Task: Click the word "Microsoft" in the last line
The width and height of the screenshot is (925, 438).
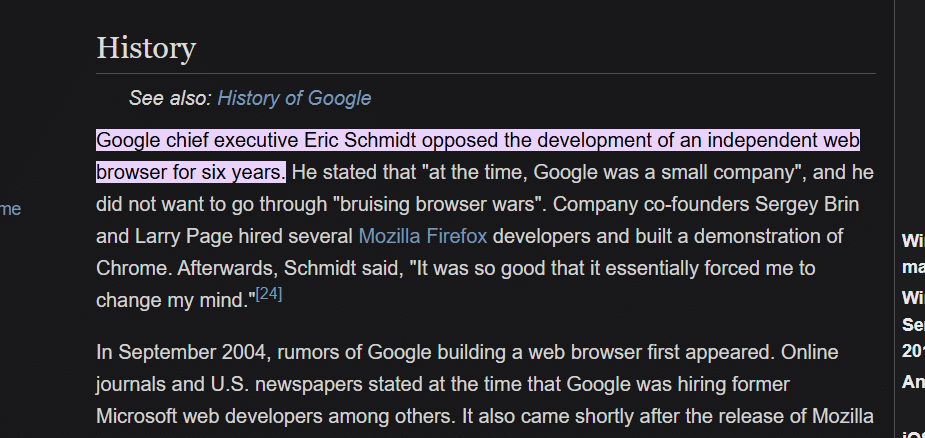Action: pos(137,416)
